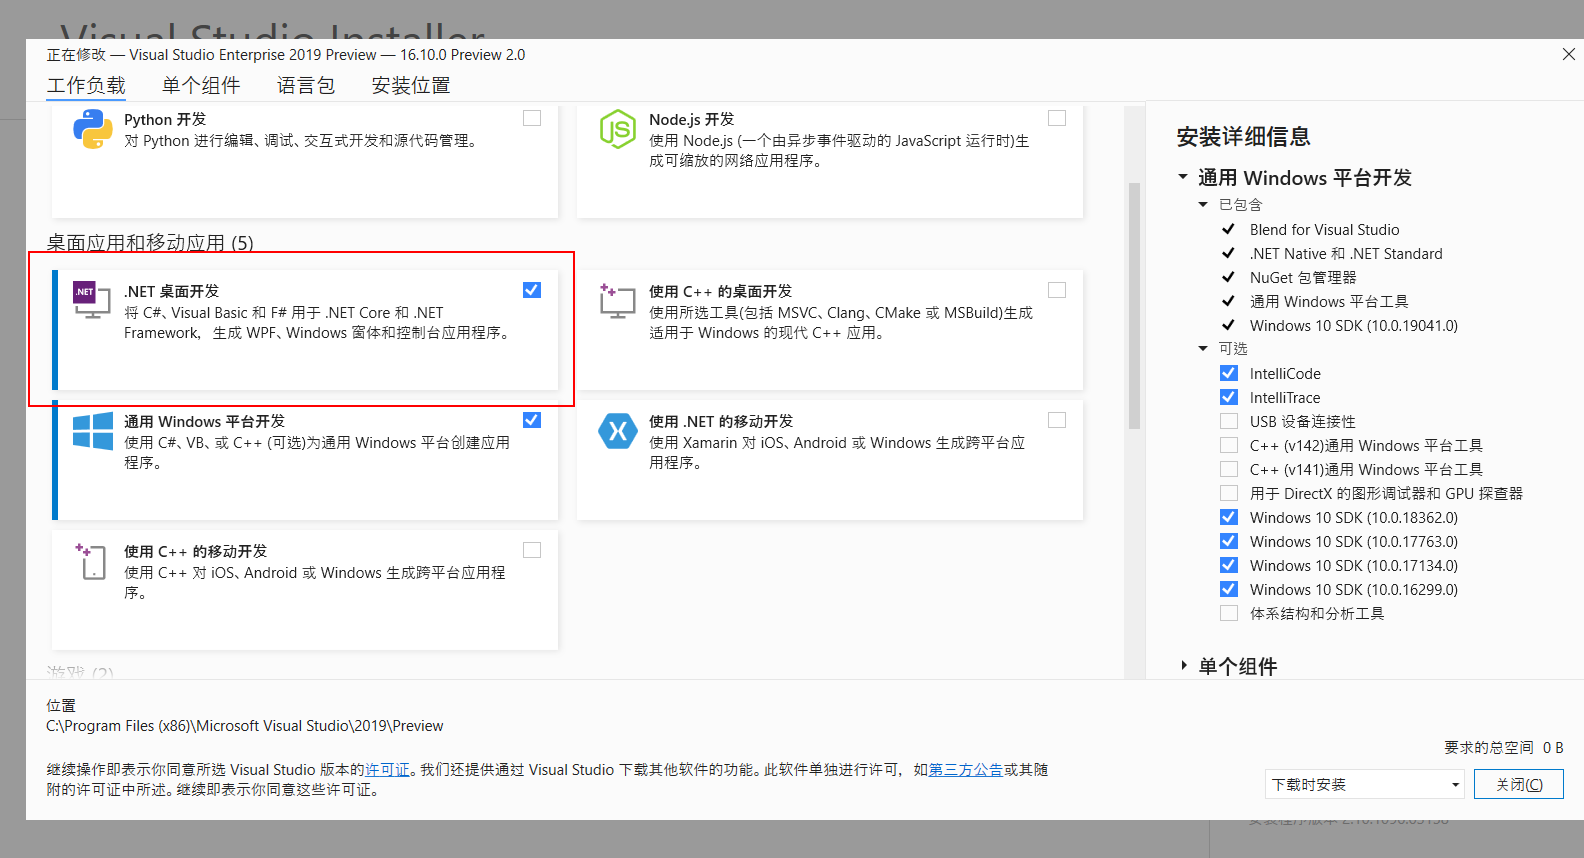Viewport: 1584px width, 858px height.
Task: Switch to the 单个组件 tab
Action: point(201,86)
